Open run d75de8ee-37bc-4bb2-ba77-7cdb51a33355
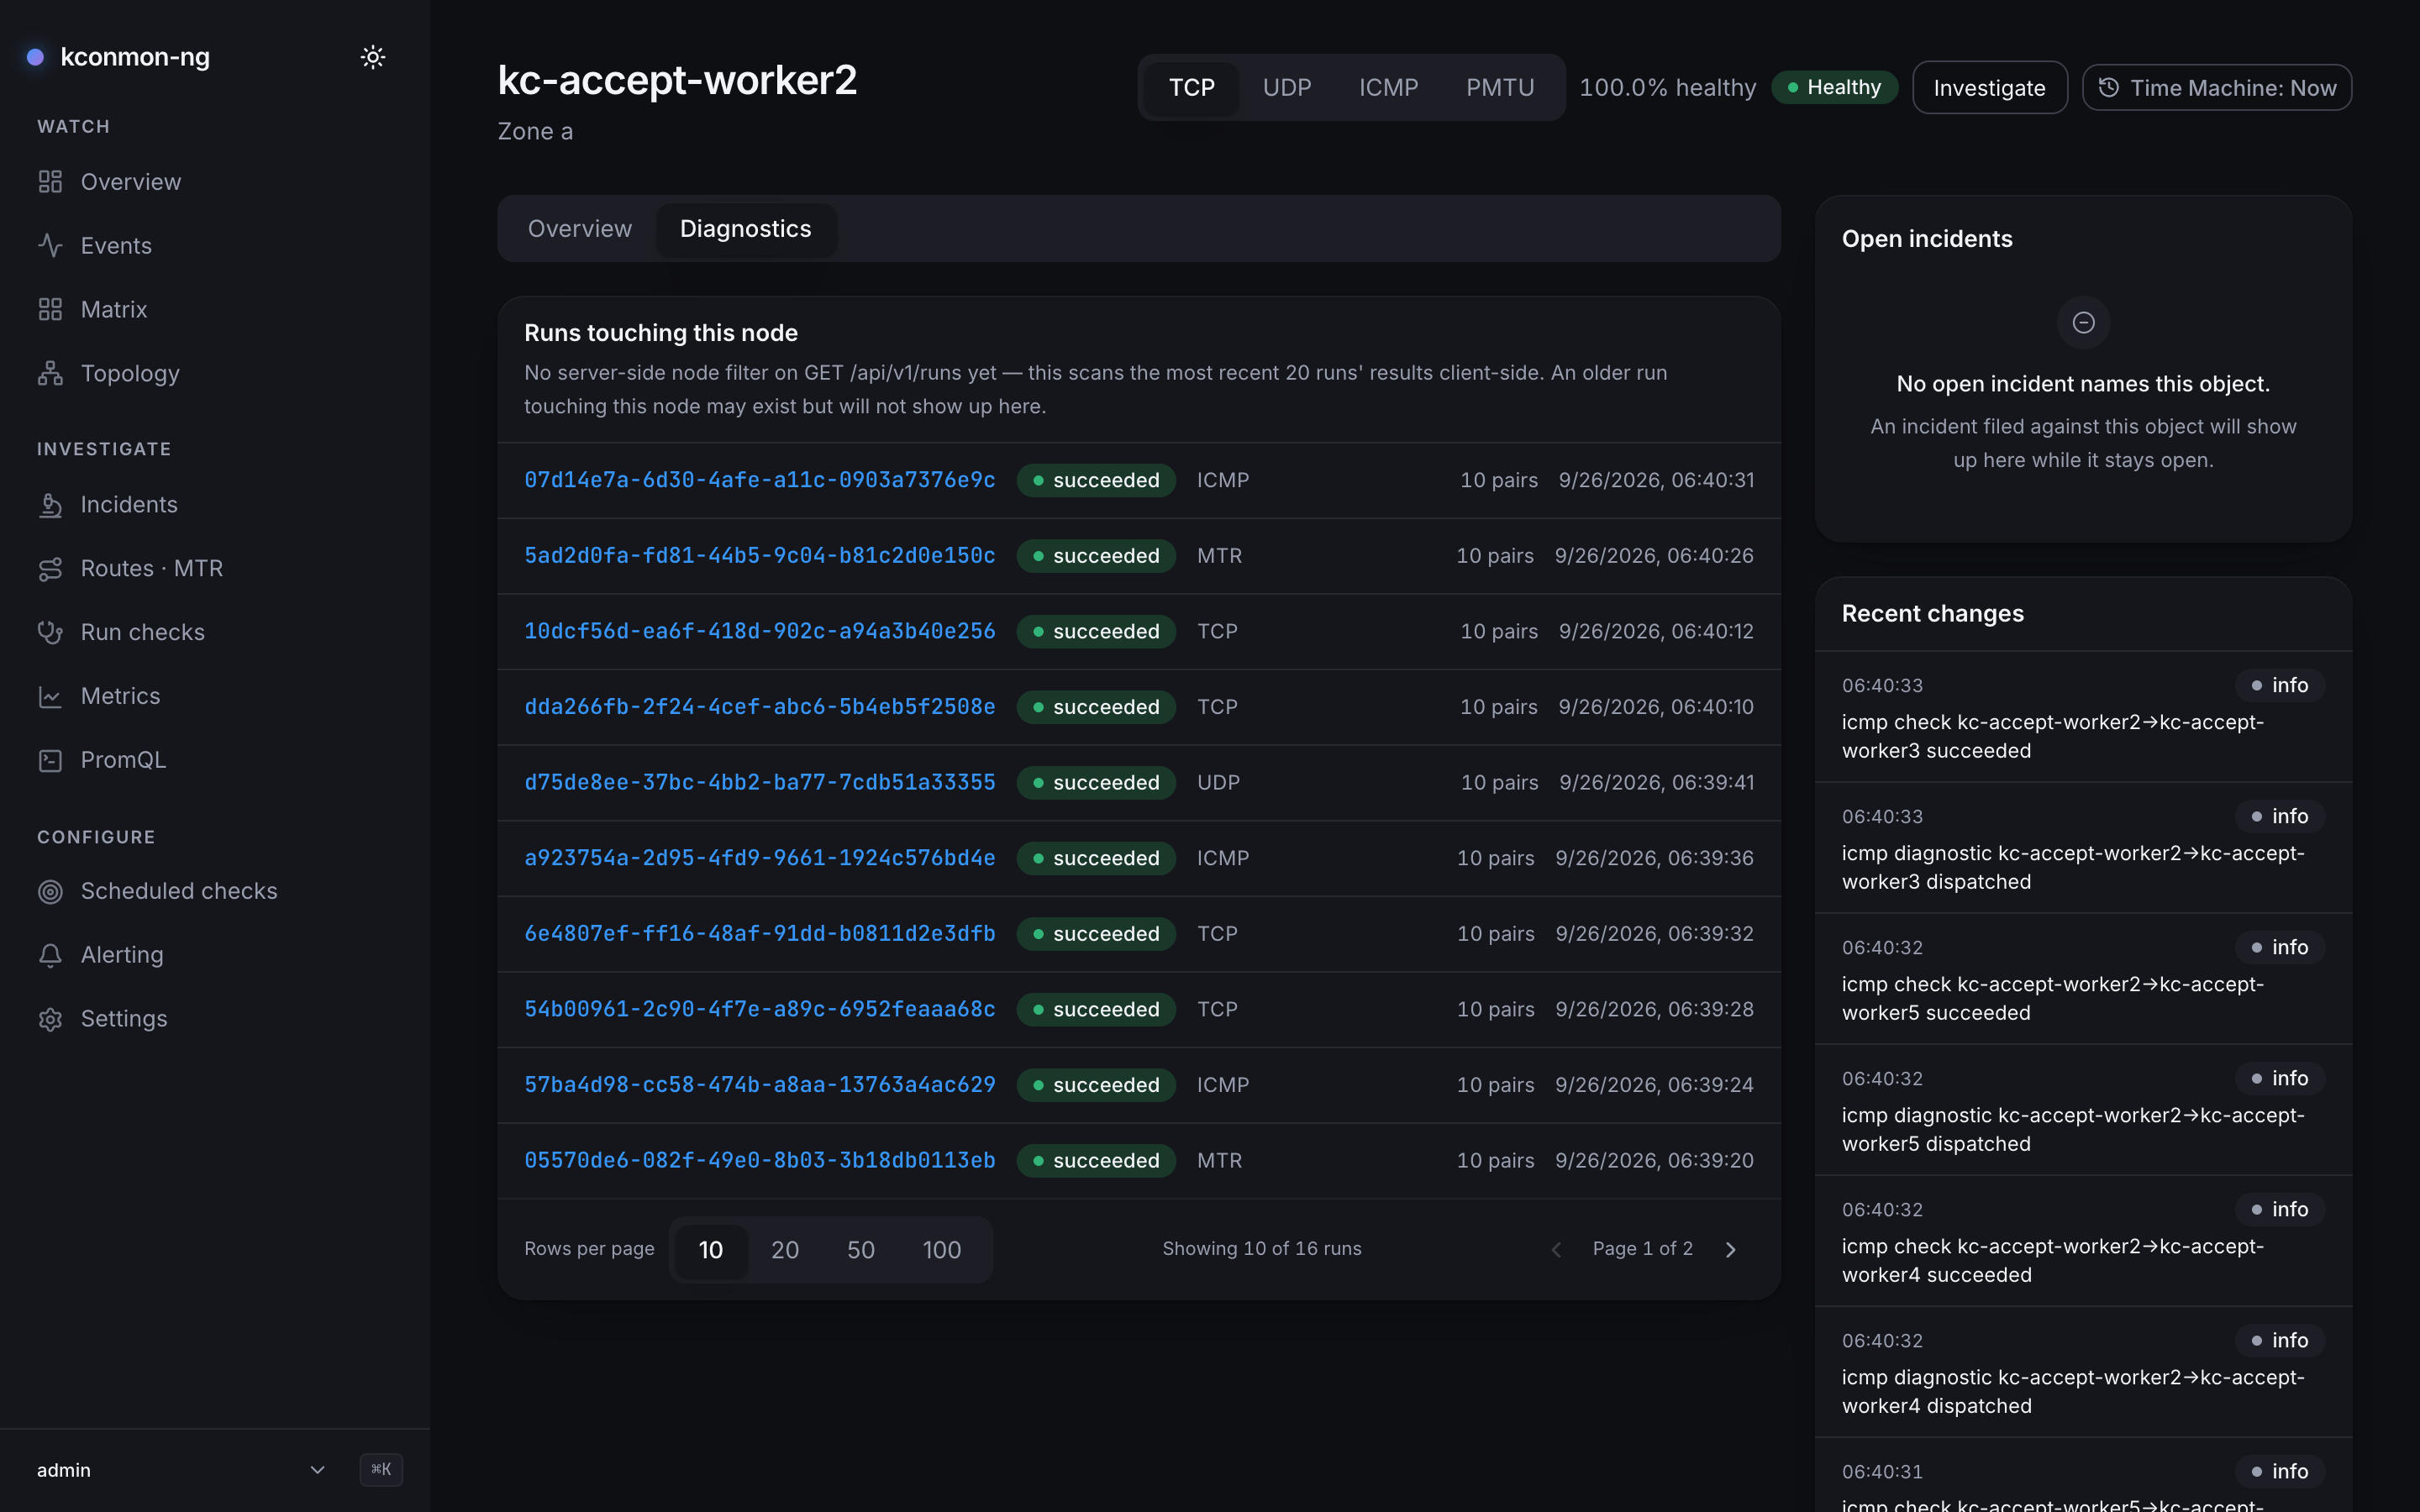Image resolution: width=2420 pixels, height=1512 pixels. [x=759, y=782]
